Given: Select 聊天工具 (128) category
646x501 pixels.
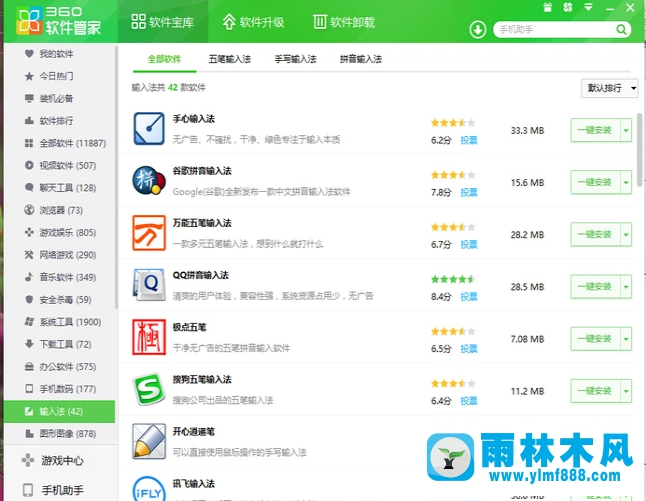Looking at the screenshot, I should coord(60,188).
